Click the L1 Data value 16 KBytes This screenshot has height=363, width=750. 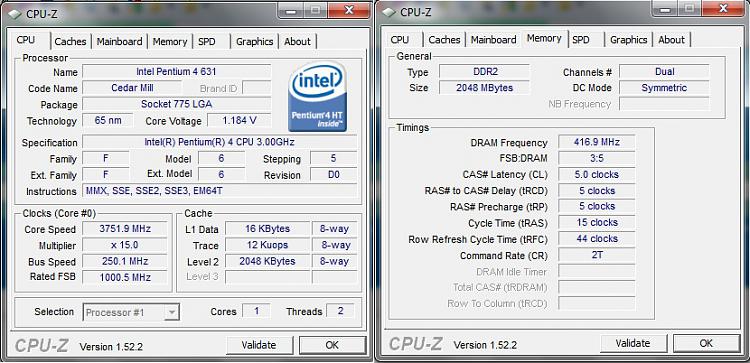point(267,229)
